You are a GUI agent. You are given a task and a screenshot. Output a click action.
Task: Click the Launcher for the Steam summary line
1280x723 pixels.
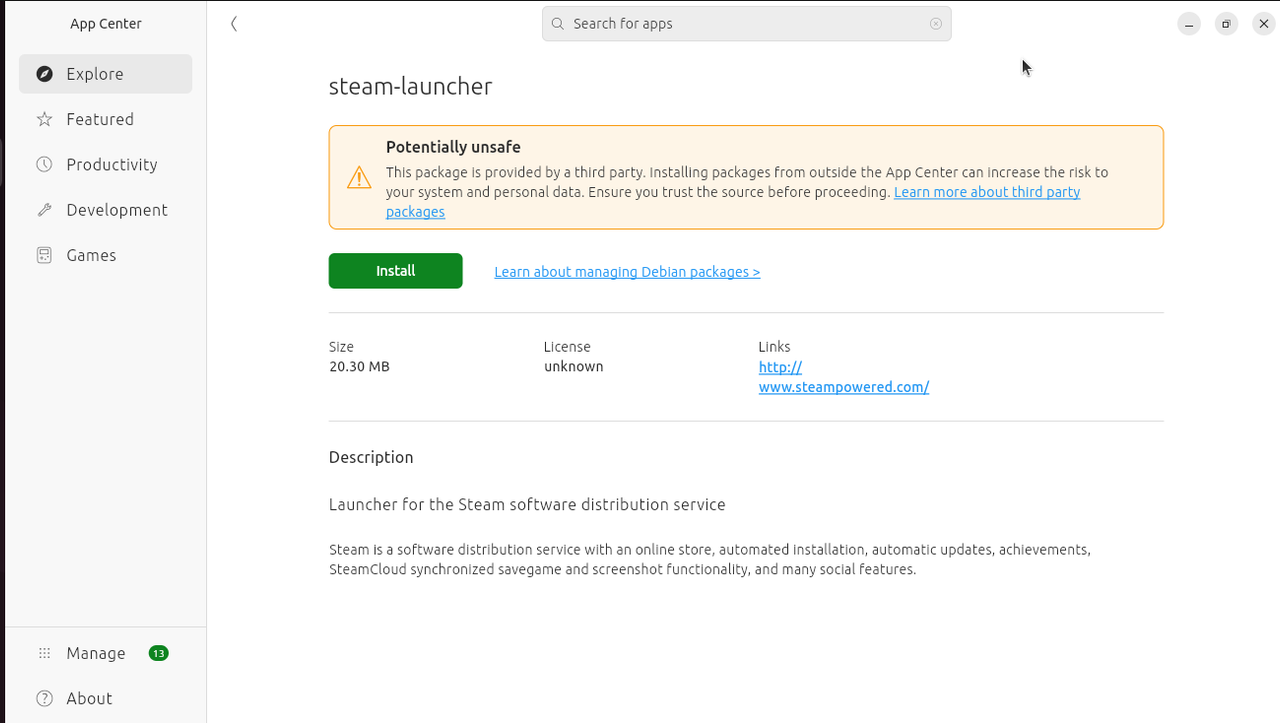pyautogui.click(x=527, y=505)
